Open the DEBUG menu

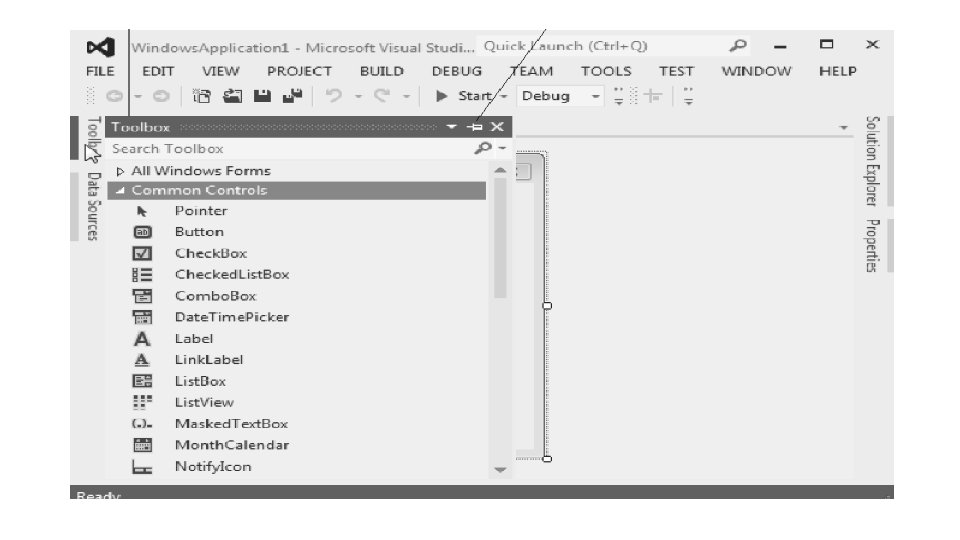tap(457, 71)
